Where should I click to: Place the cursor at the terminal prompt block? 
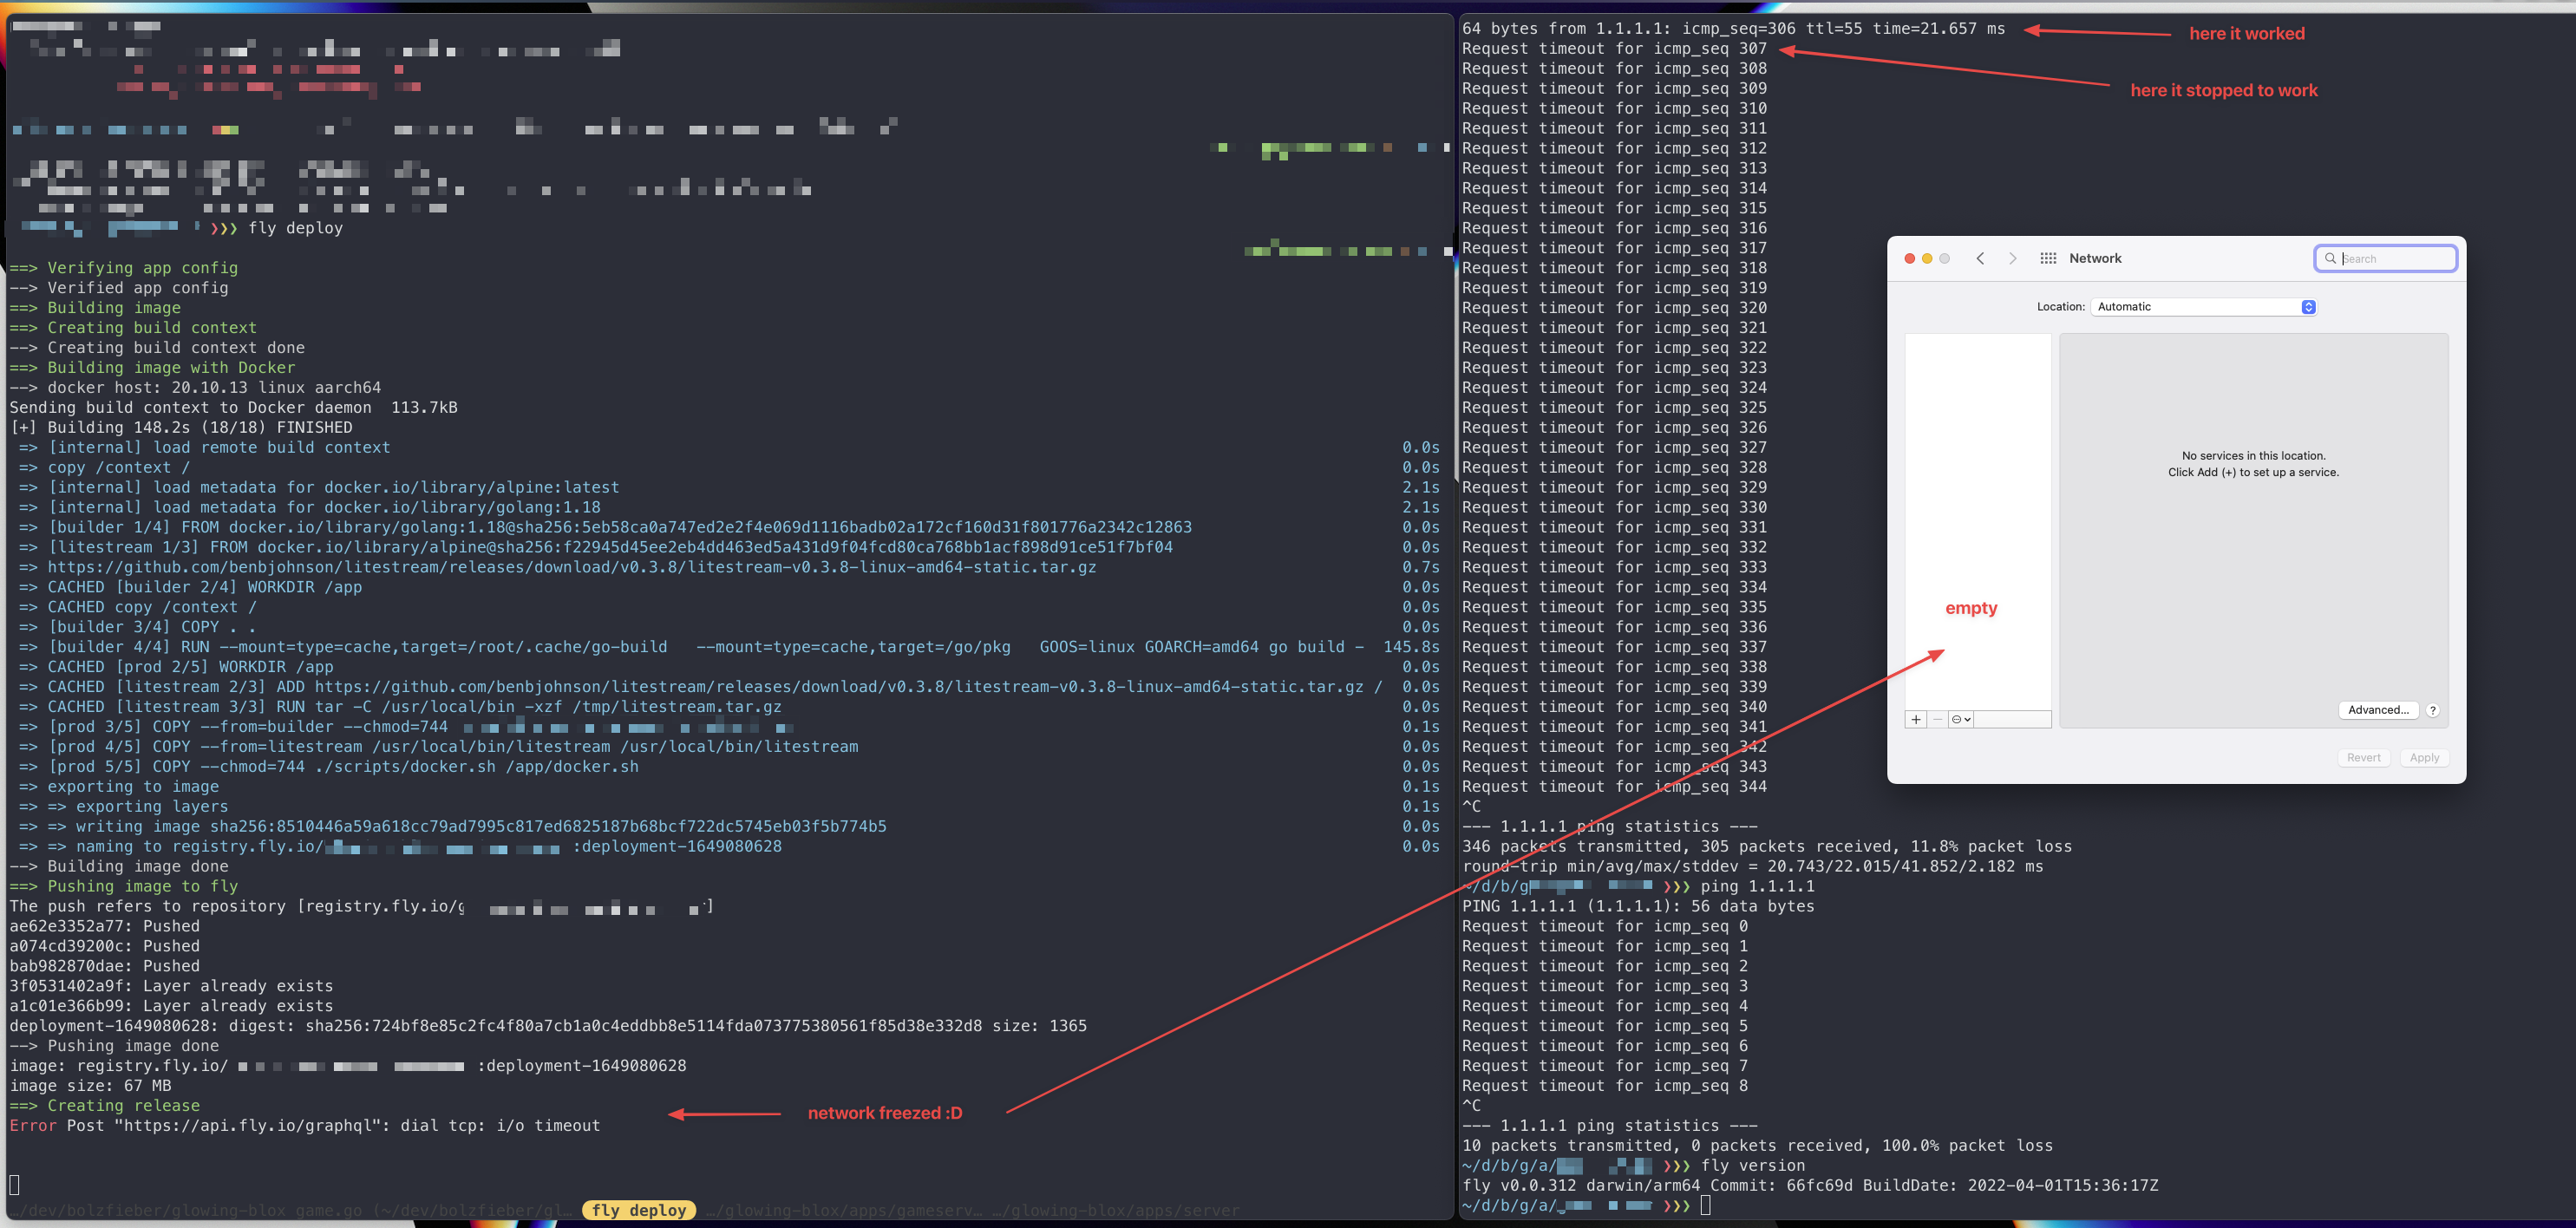[1708, 1205]
